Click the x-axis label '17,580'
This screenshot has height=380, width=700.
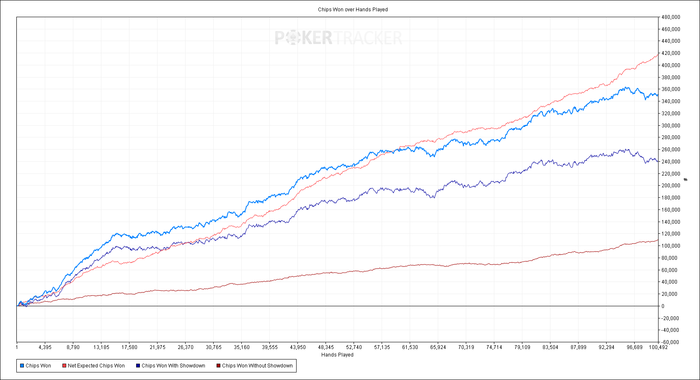point(129,347)
